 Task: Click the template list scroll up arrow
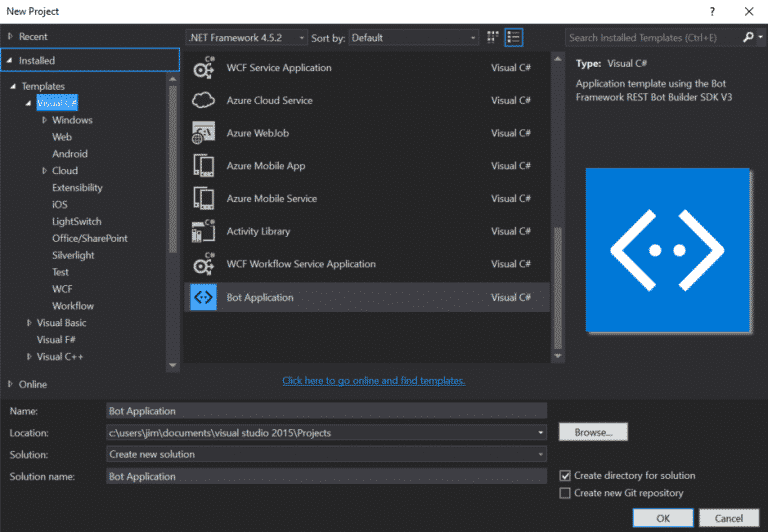click(x=558, y=59)
